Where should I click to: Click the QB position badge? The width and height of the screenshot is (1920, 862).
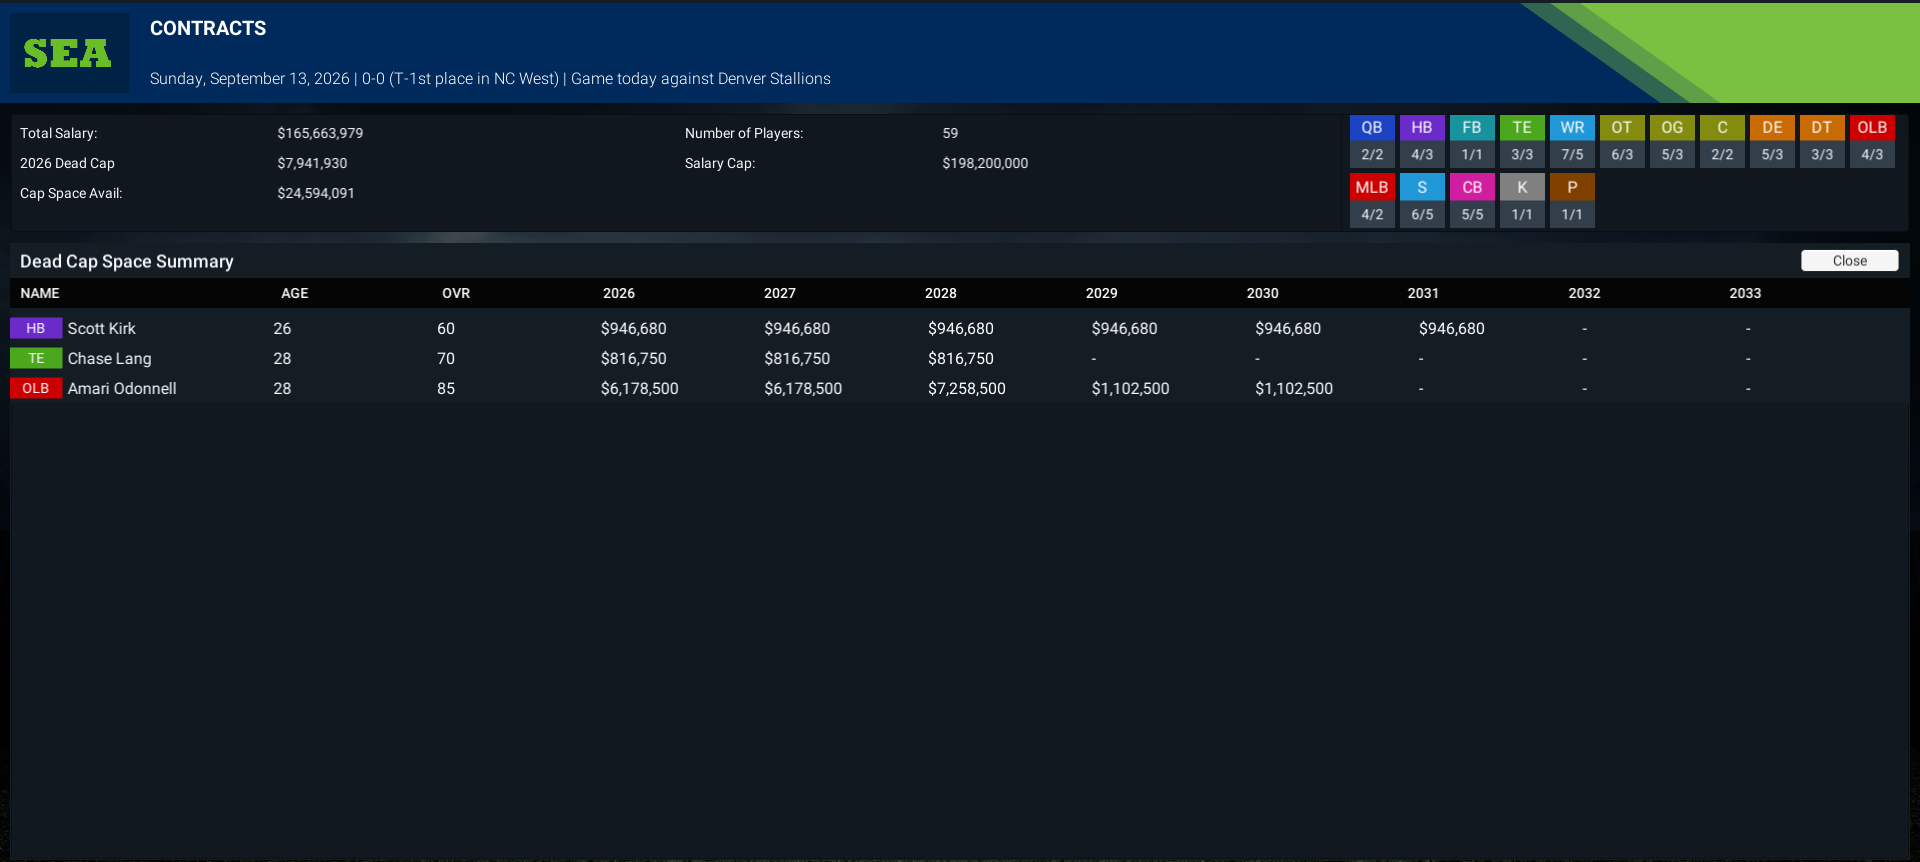1372,128
